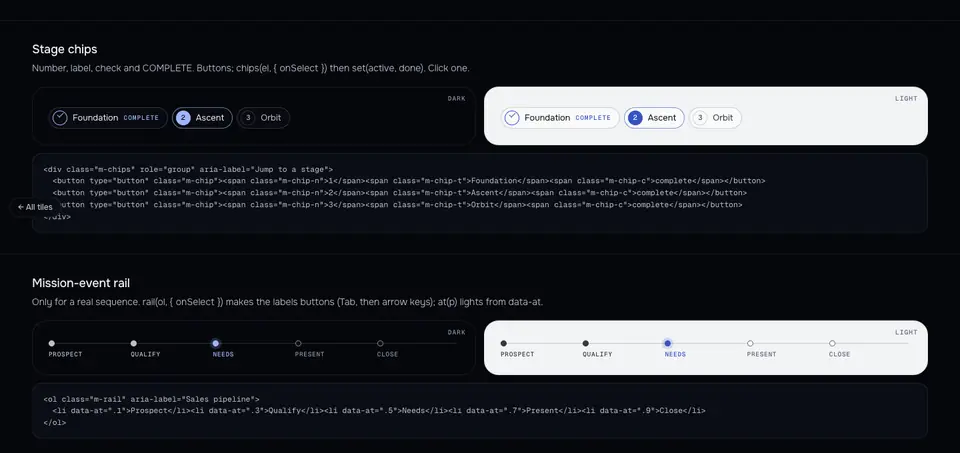Select the Close dot on the light rail
Screen dimensions: 960x453
(832, 343)
